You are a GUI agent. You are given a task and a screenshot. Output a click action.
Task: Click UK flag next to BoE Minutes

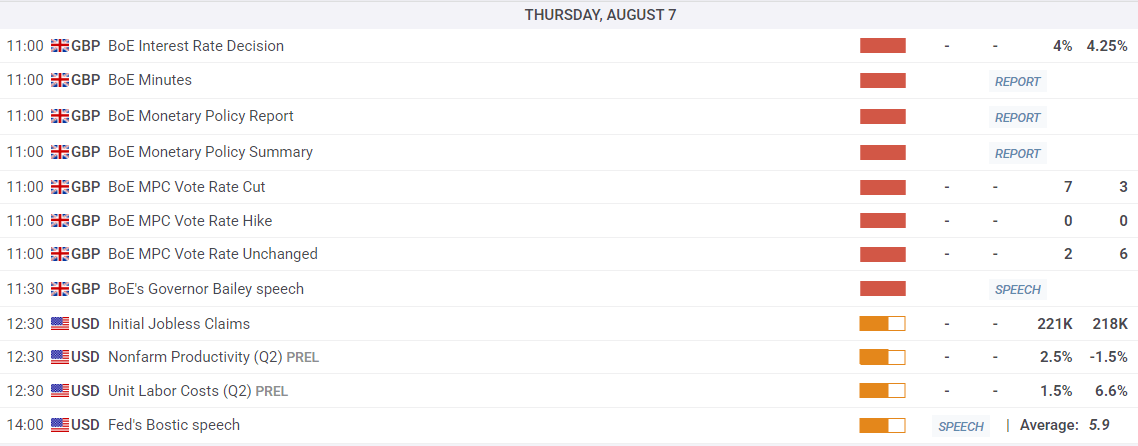click(x=59, y=80)
